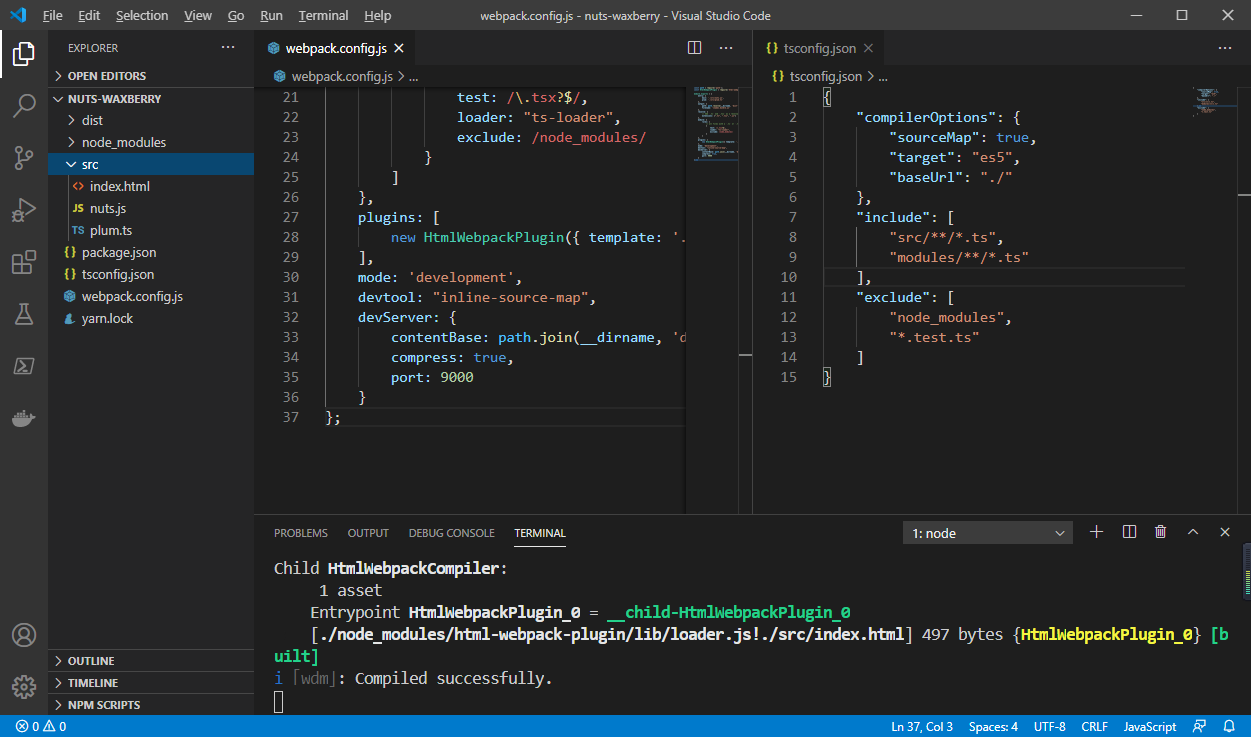The image size is (1251, 737).
Task: Switch to the PROBLEMS tab
Action: [300, 532]
